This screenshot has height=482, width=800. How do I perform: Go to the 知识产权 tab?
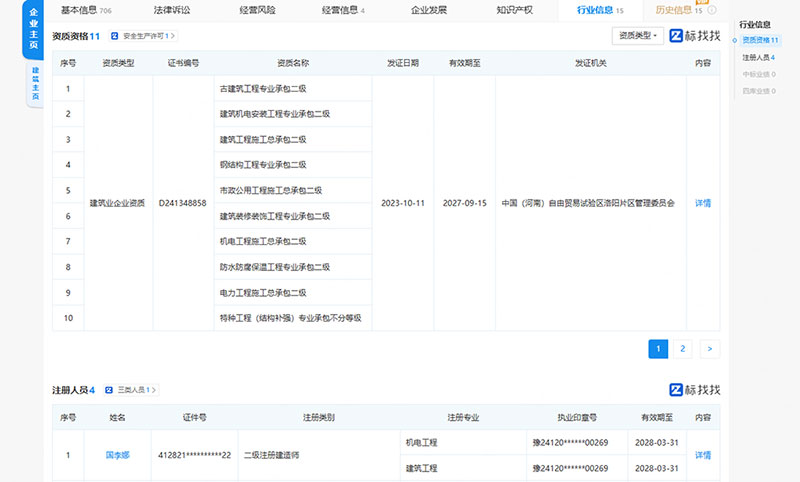pos(514,10)
